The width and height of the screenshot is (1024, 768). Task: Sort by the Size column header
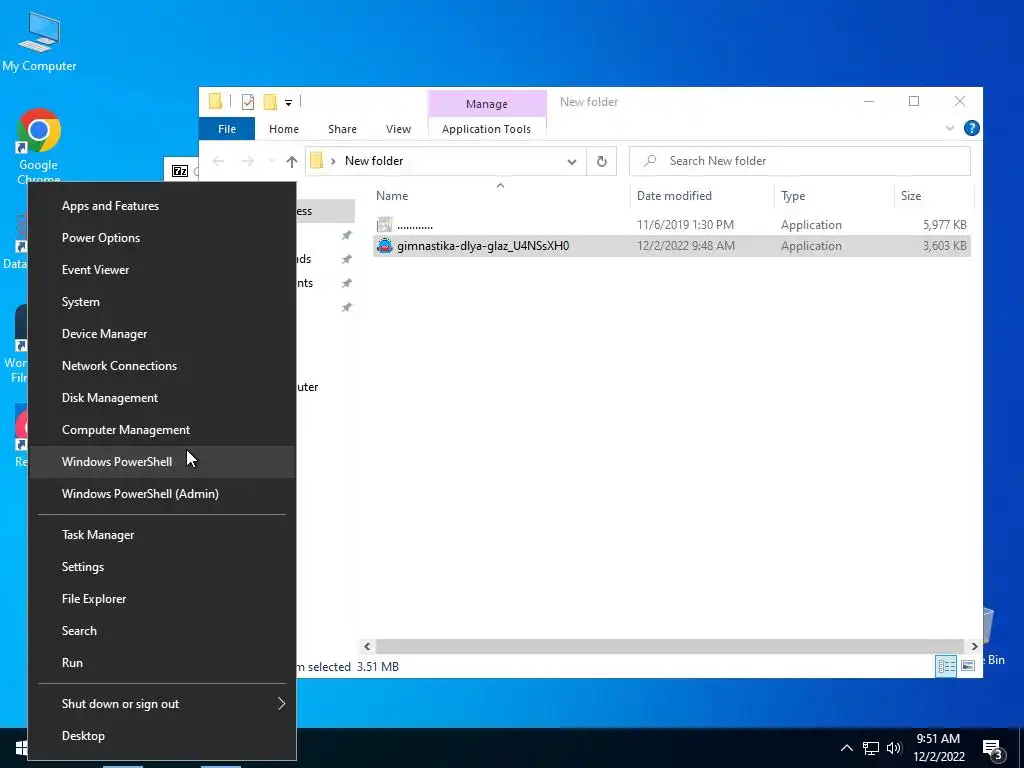click(x=911, y=196)
